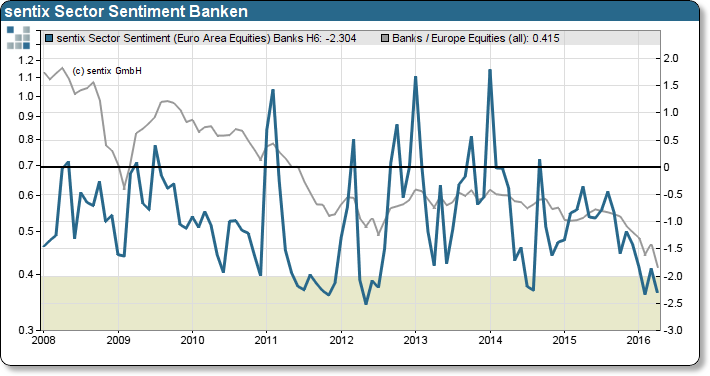Click the gray Banks / Europe Equities swatch
The height and width of the screenshot is (376, 710).
tap(384, 39)
